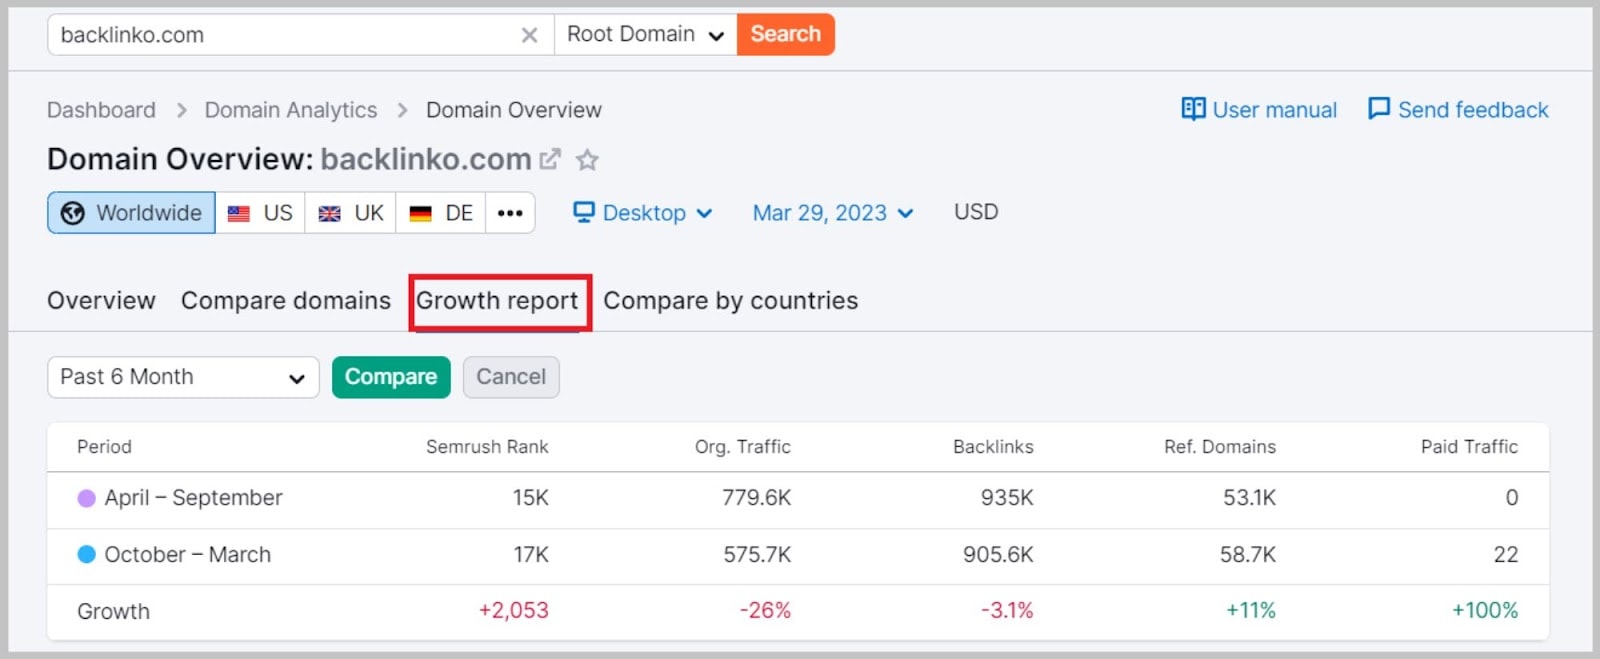Click the October – March row label
Viewport: 1600px width, 659px height.
(x=187, y=555)
